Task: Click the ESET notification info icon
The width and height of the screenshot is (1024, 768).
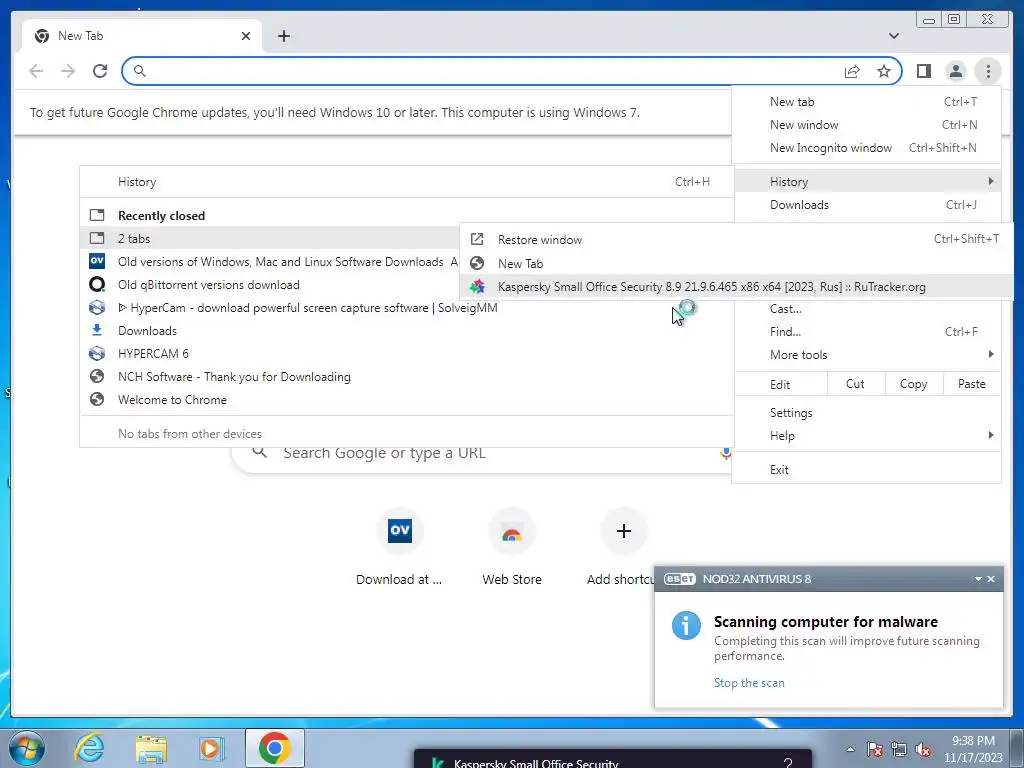Action: [x=686, y=626]
